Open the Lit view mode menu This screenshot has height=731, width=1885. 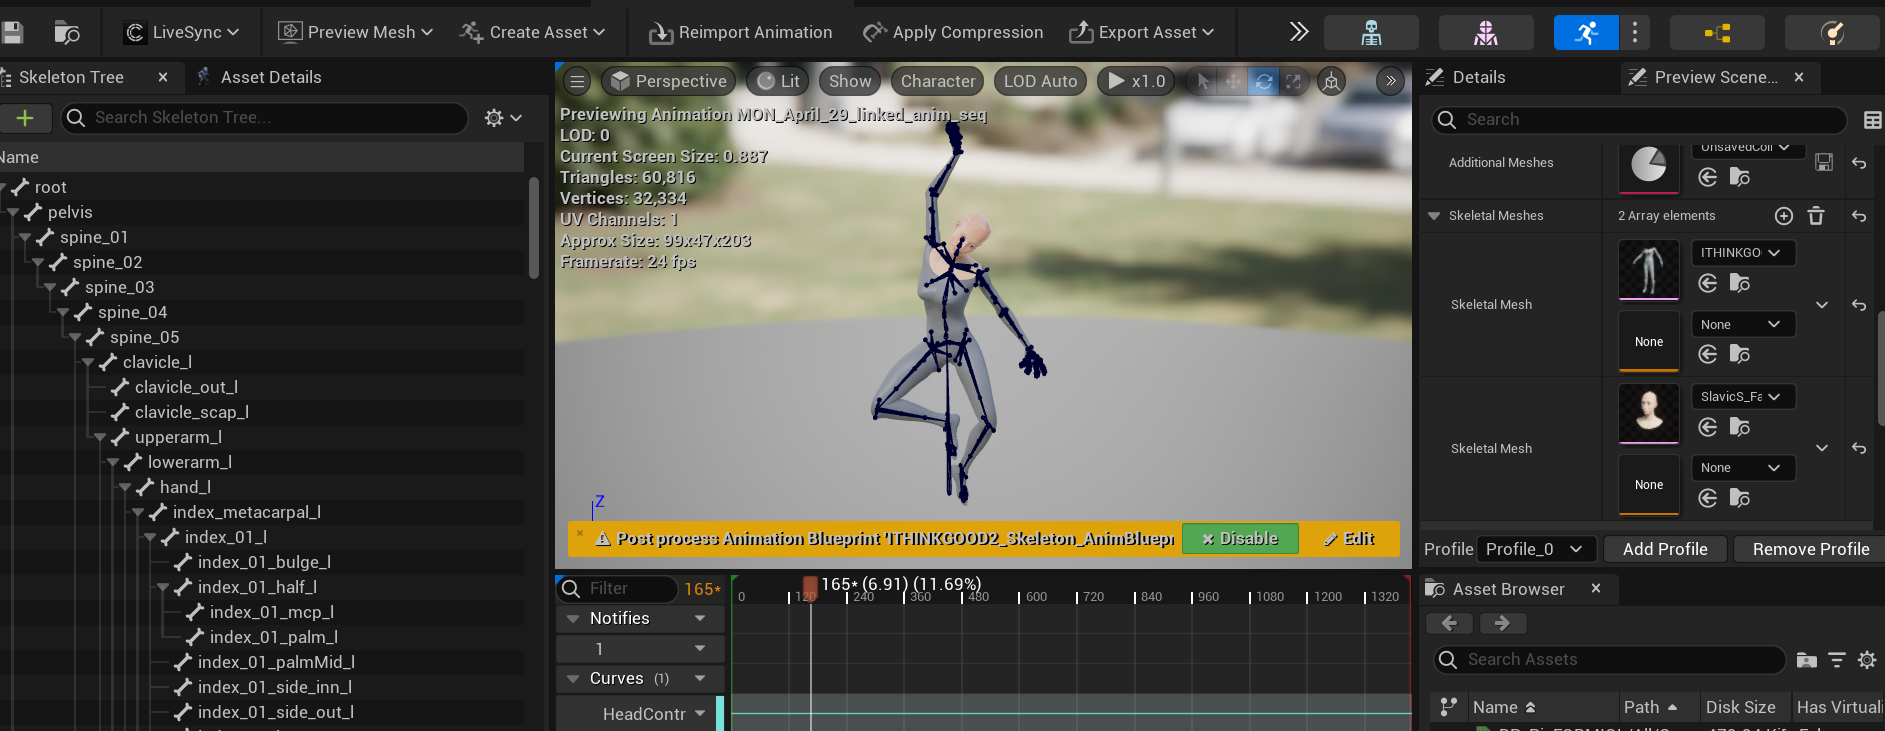[778, 81]
